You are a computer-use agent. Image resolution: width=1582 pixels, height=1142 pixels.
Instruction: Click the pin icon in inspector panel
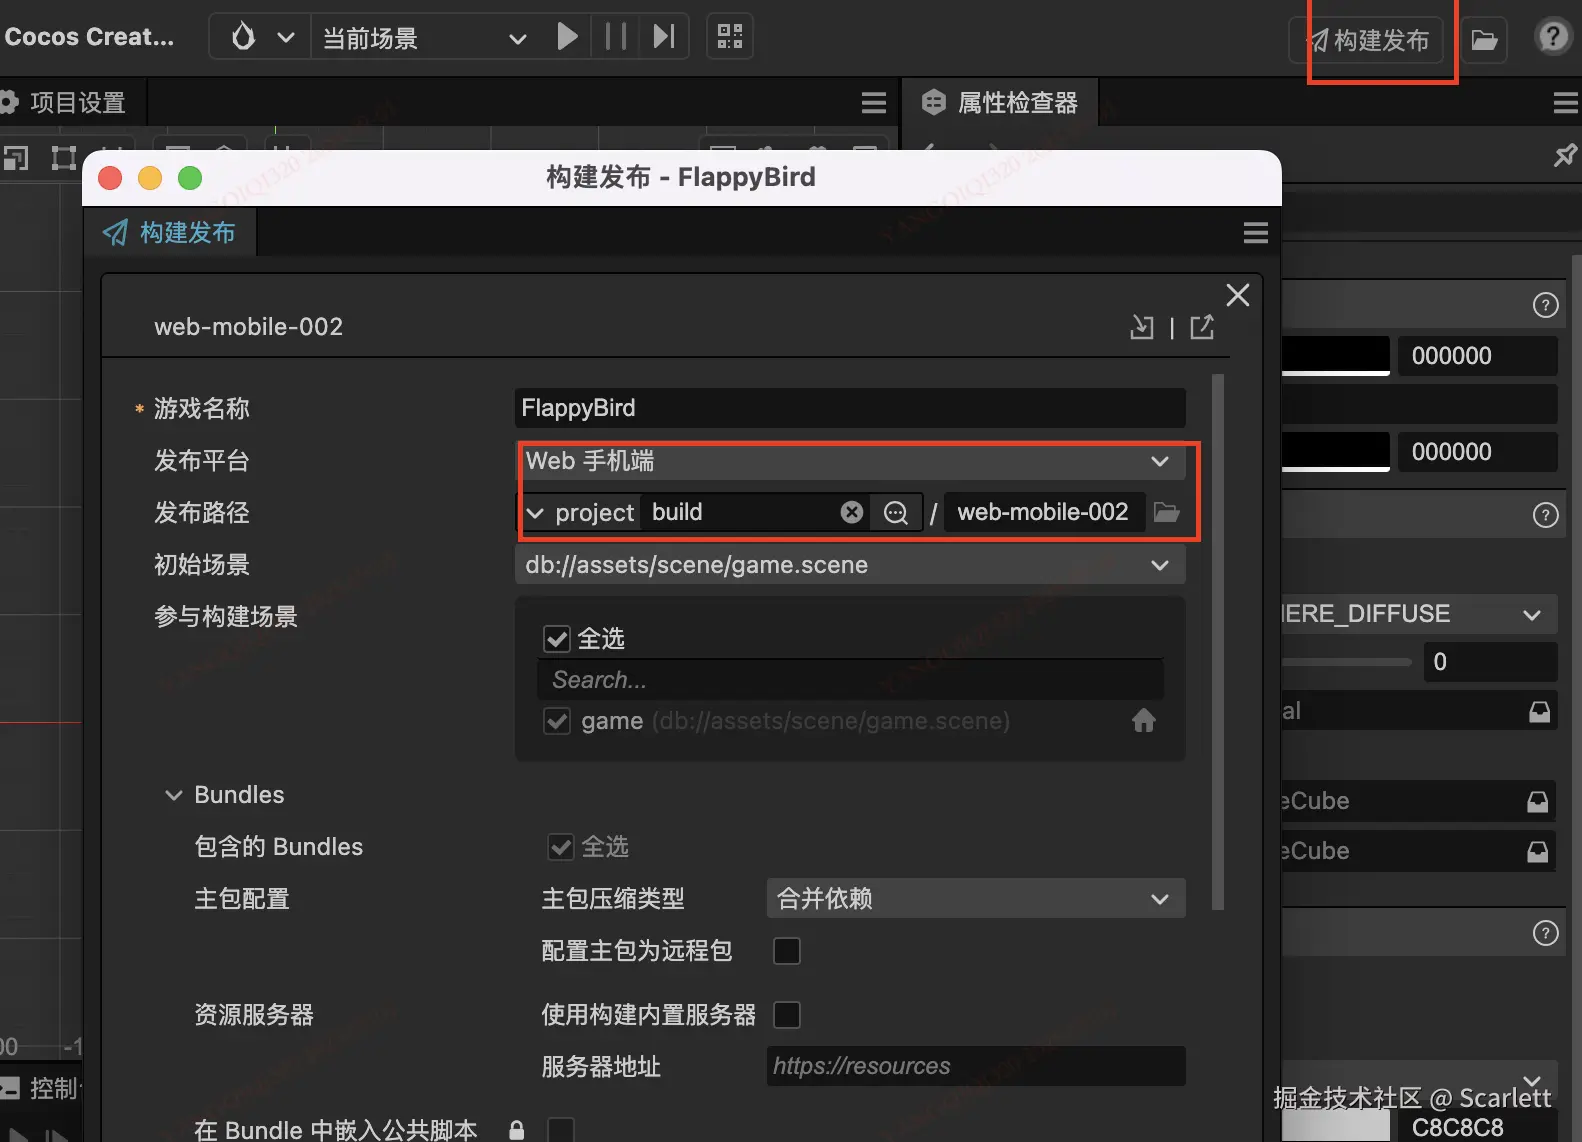click(1565, 155)
